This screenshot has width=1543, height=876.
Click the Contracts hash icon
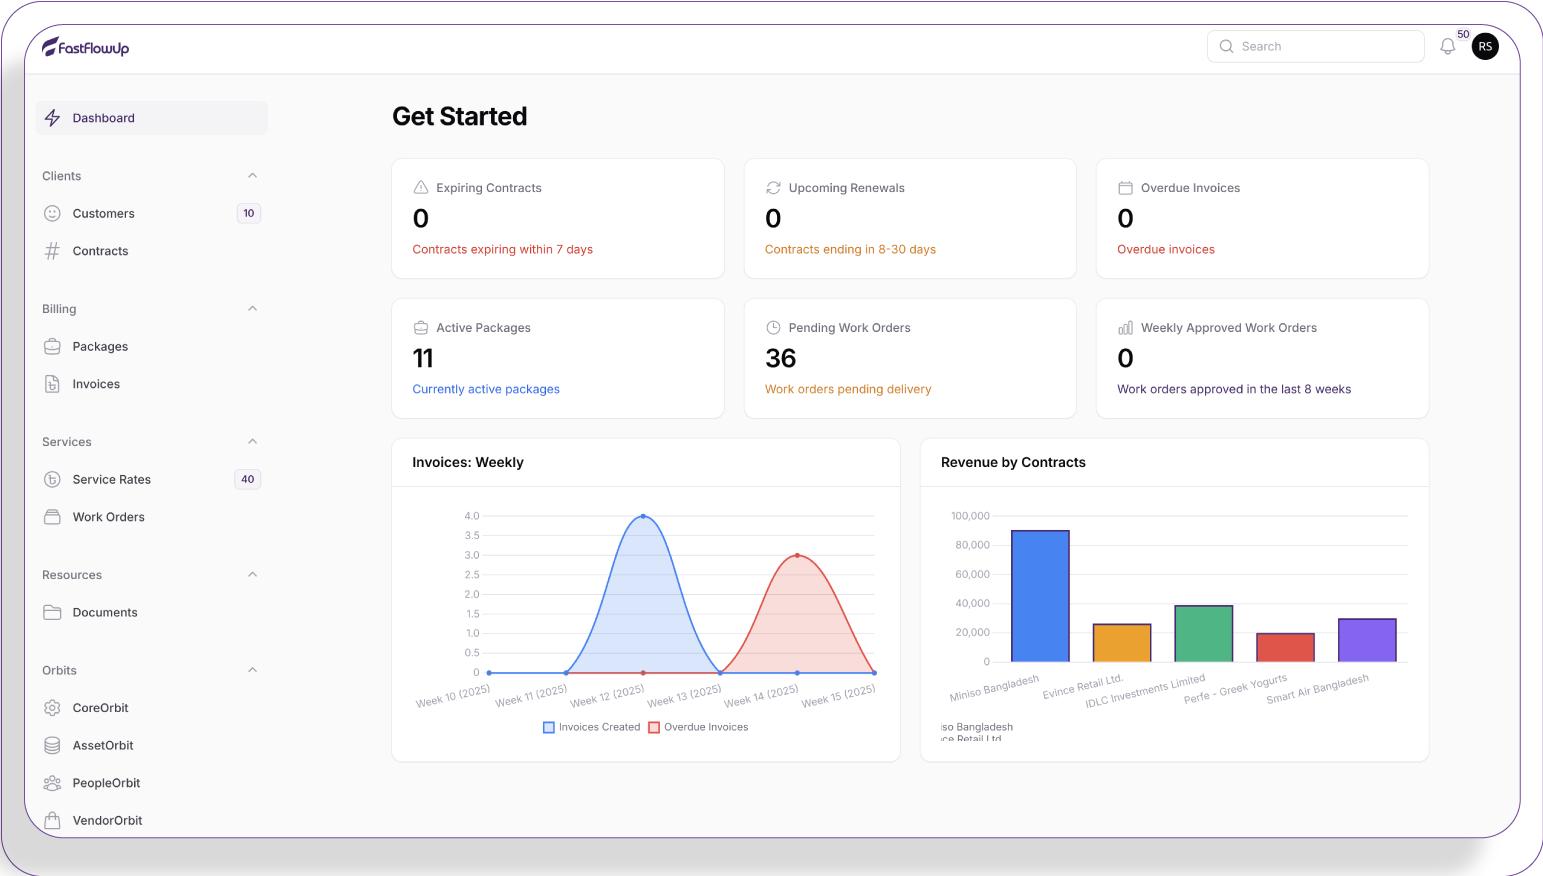coord(53,251)
